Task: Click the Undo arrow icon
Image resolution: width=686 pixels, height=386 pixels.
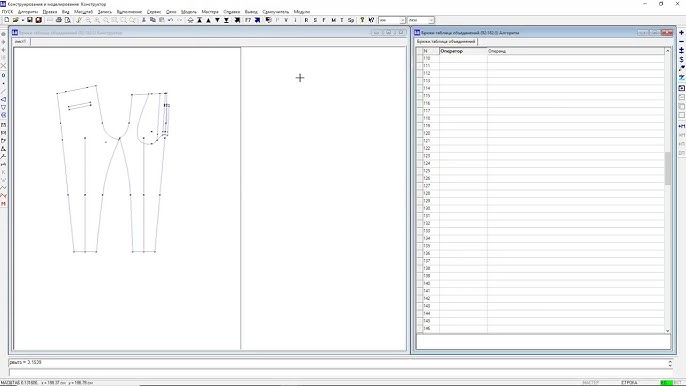Action: pos(171,20)
